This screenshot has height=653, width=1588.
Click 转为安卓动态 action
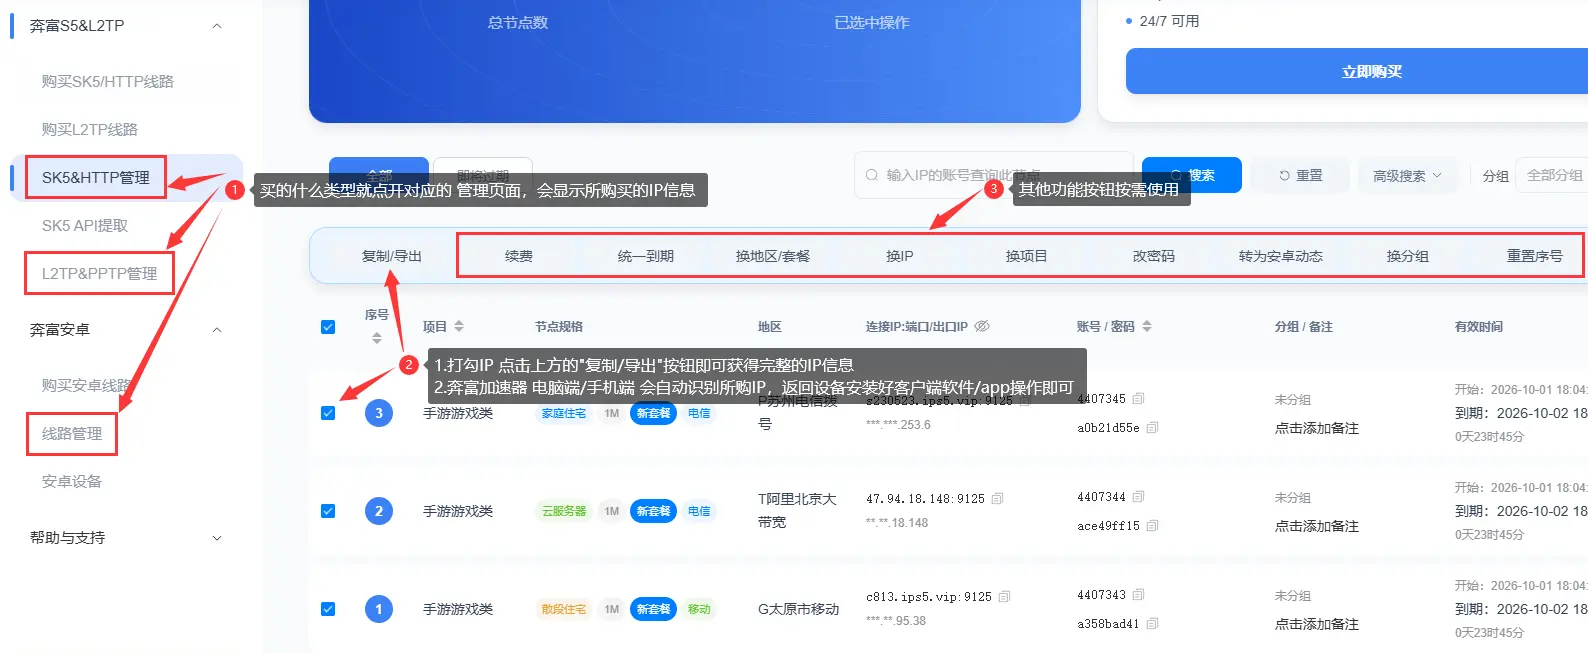pos(1281,256)
